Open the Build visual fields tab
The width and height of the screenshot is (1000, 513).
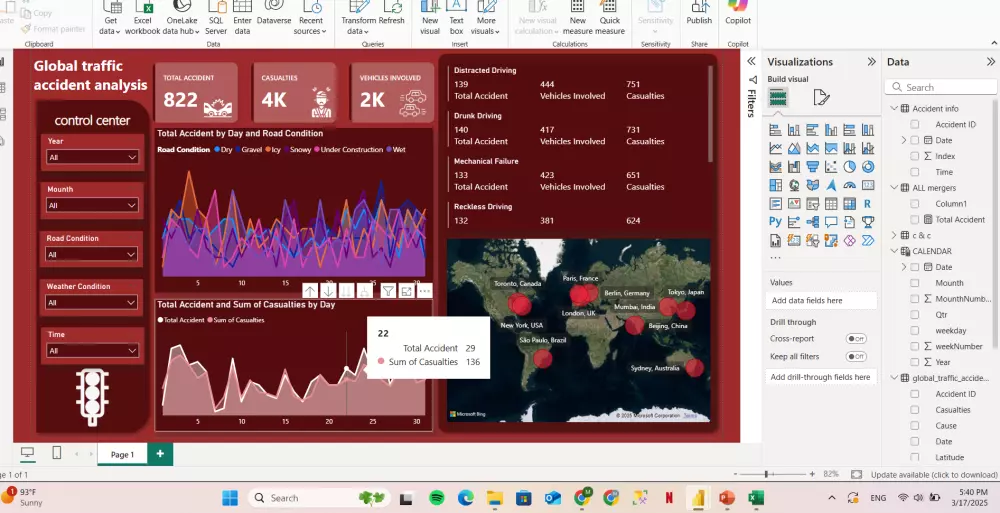click(x=778, y=98)
